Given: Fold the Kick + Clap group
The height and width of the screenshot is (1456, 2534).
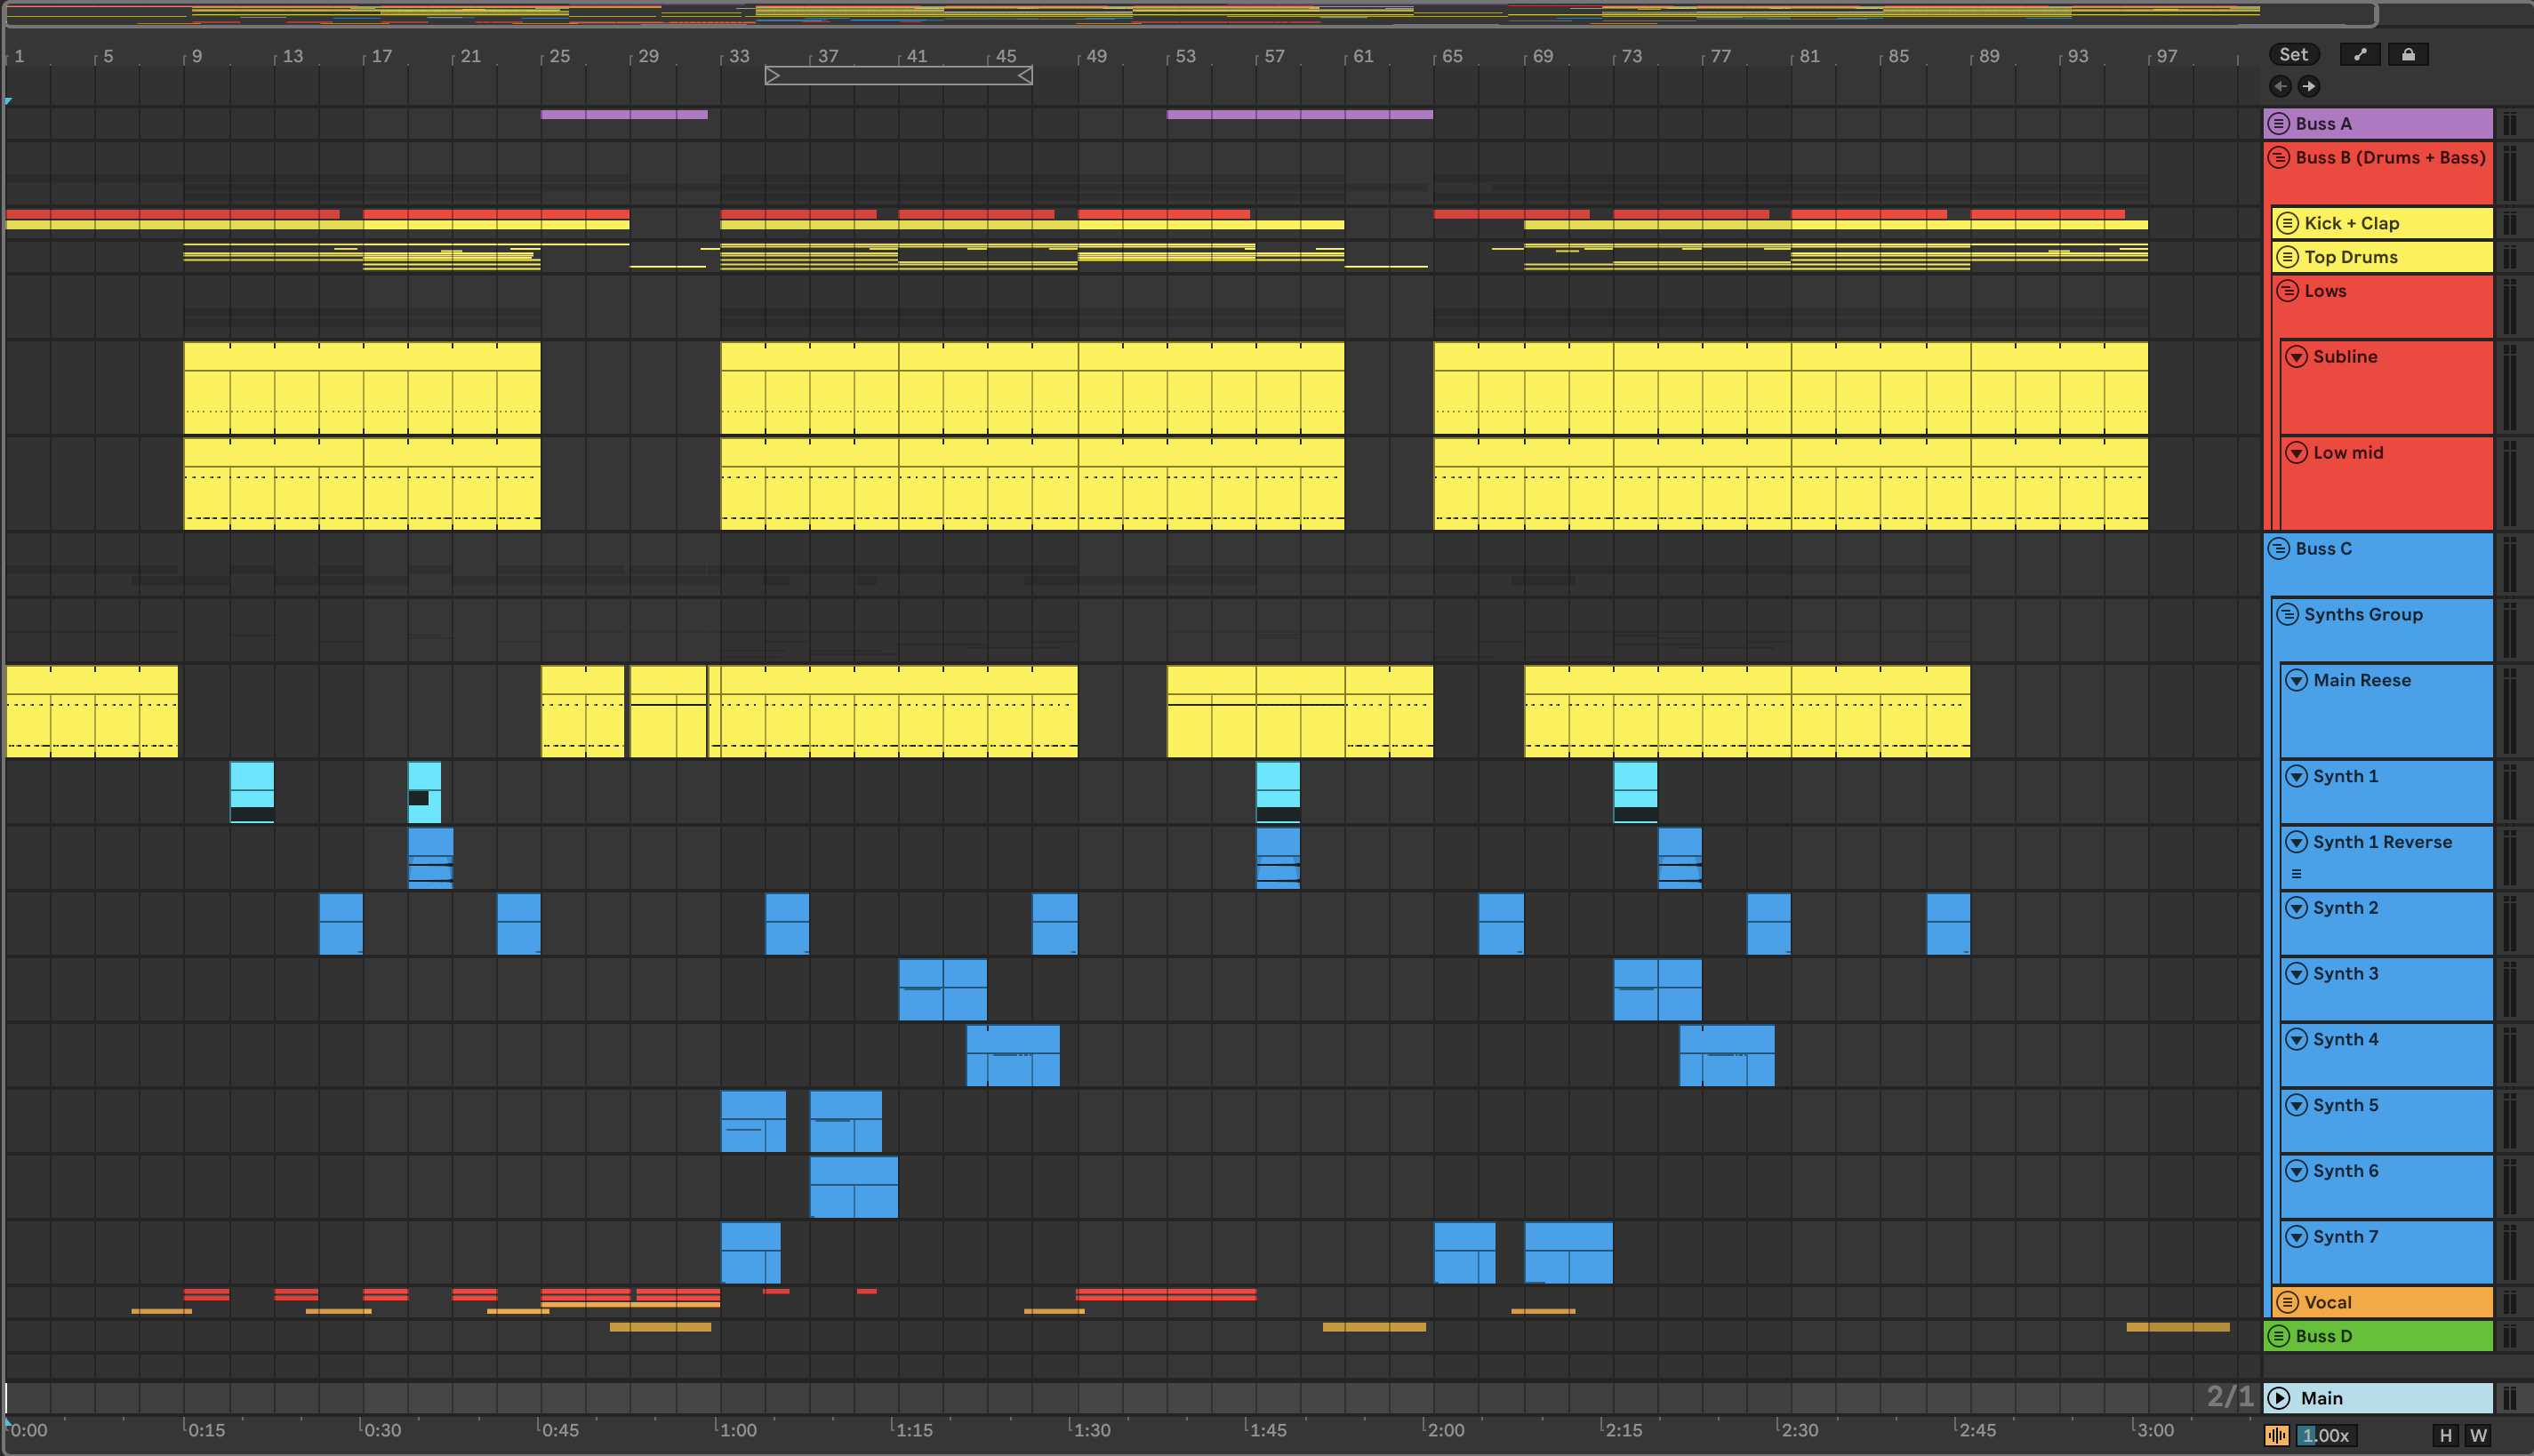Looking at the screenshot, I should (2287, 223).
